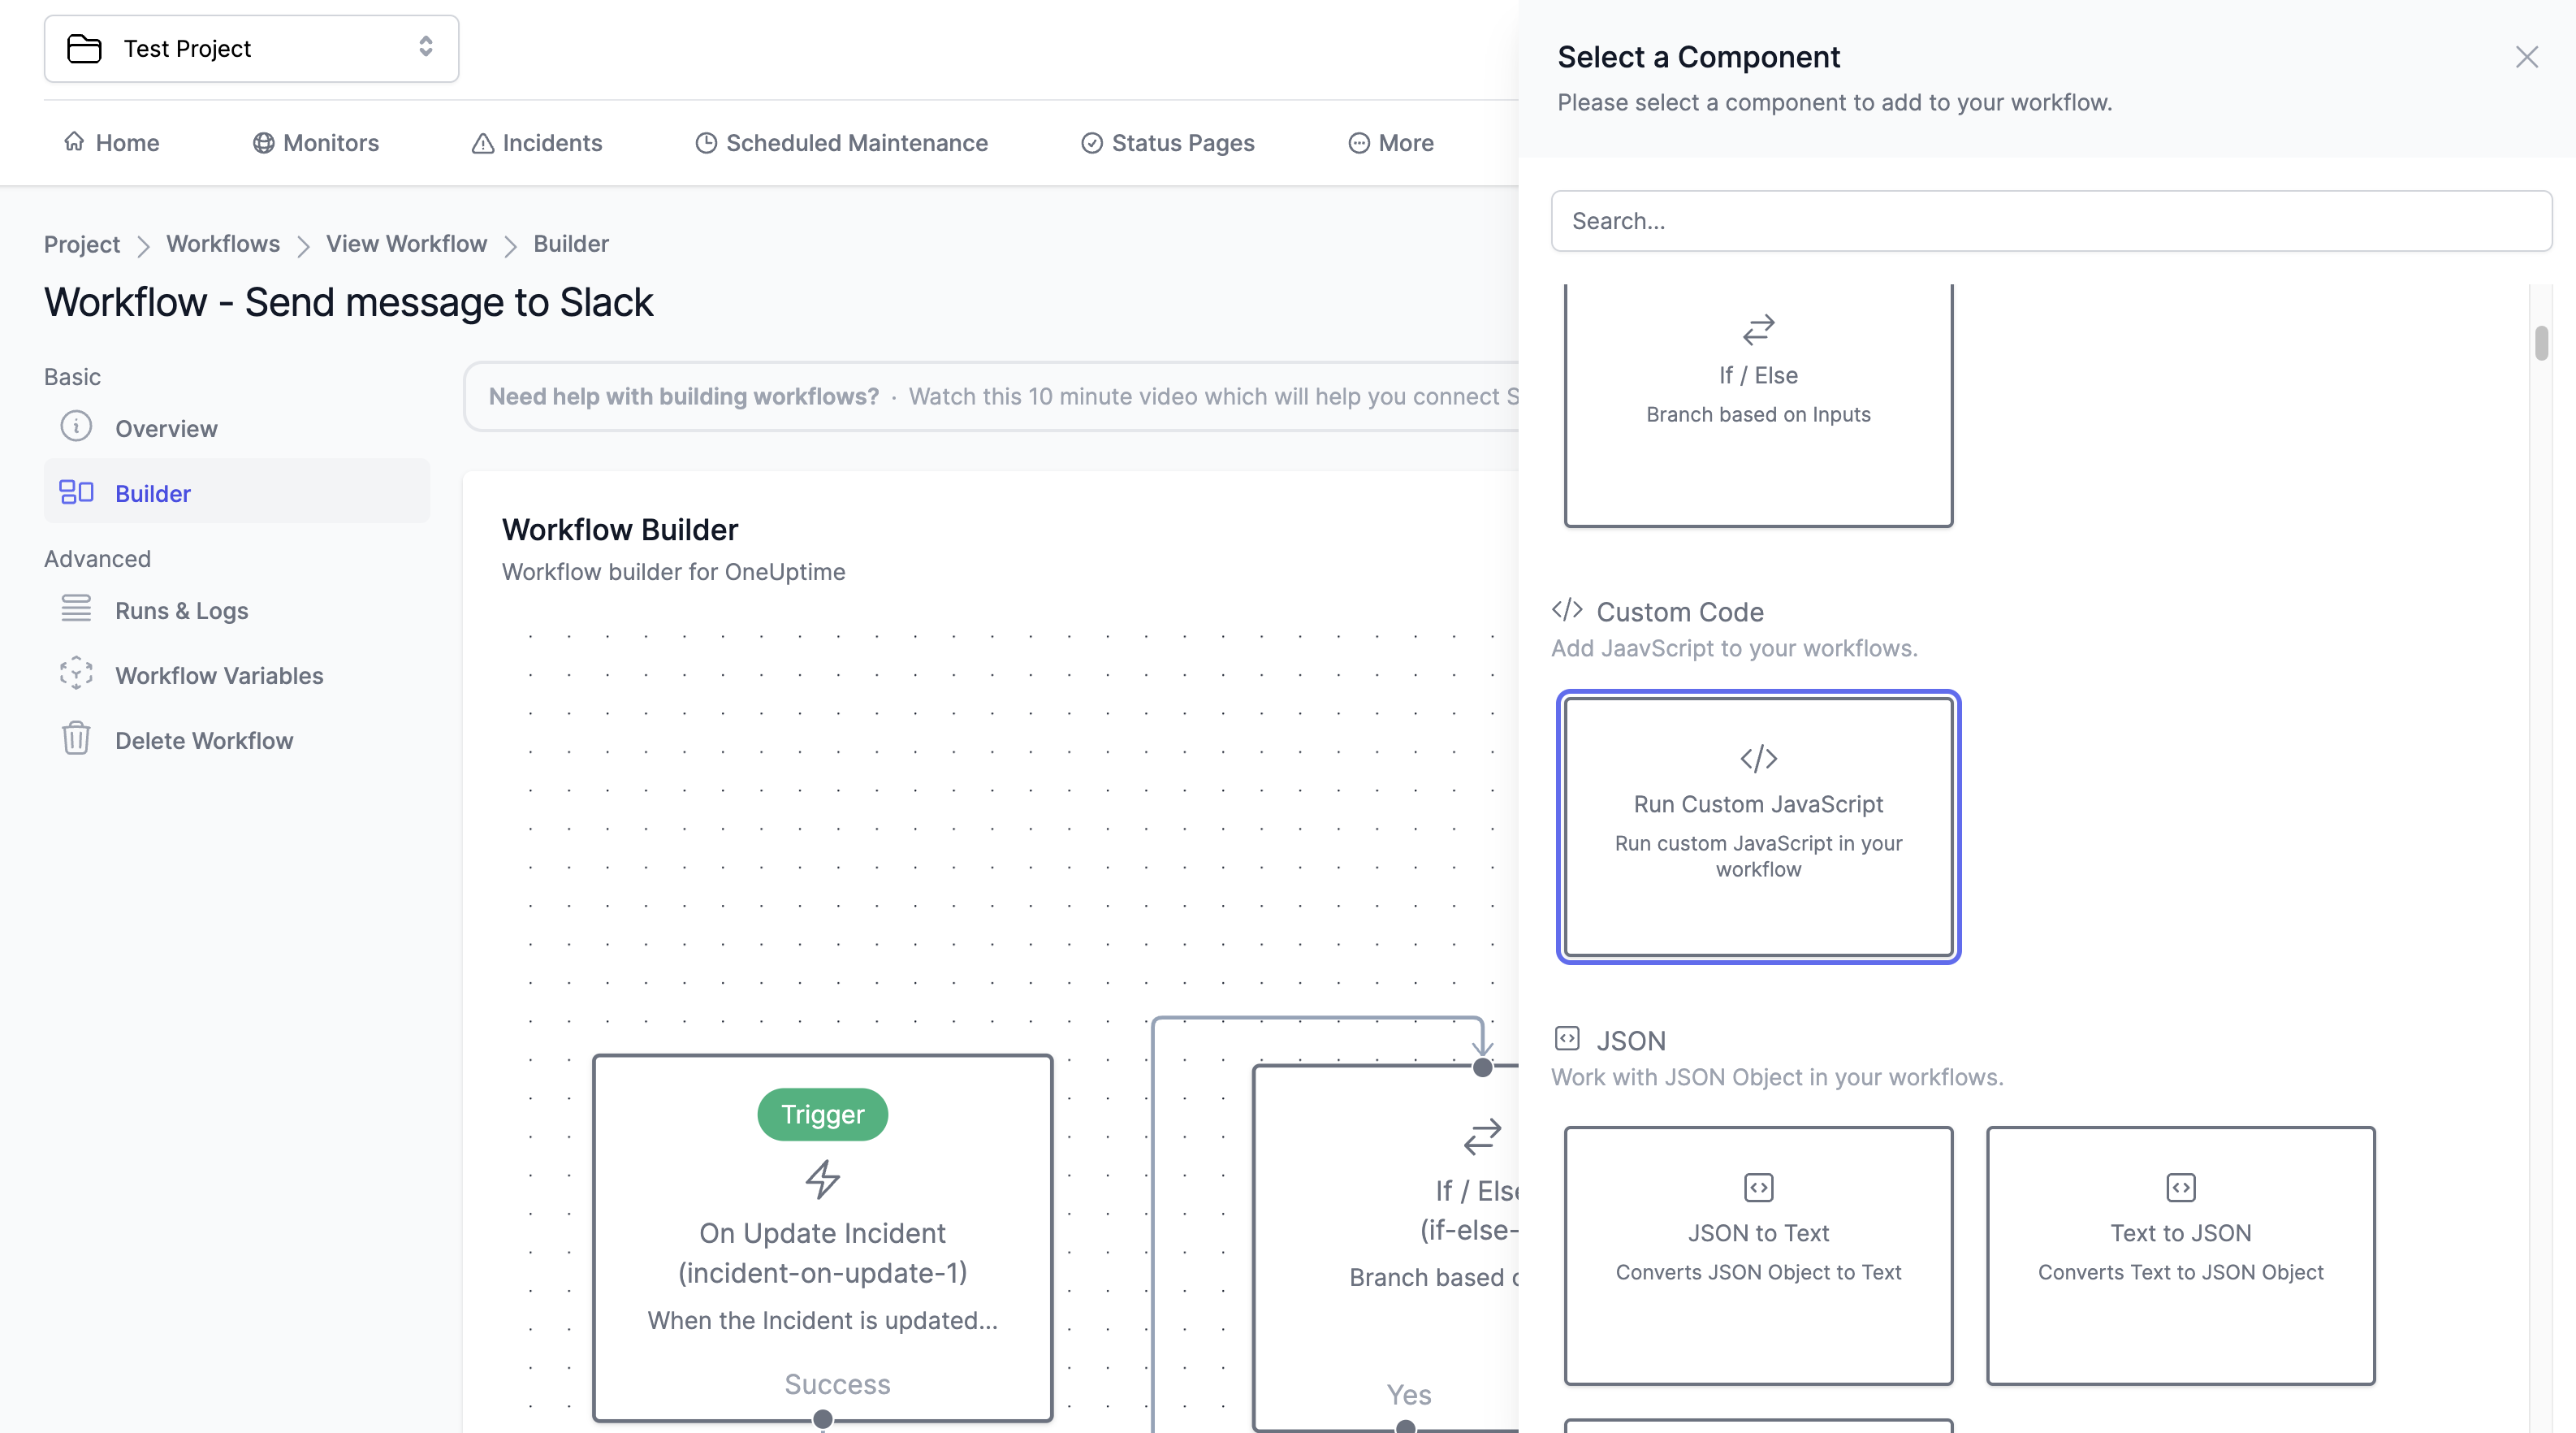Open the Test Project selector dropdown
Image resolution: width=2576 pixels, height=1433 pixels.
click(x=251, y=48)
